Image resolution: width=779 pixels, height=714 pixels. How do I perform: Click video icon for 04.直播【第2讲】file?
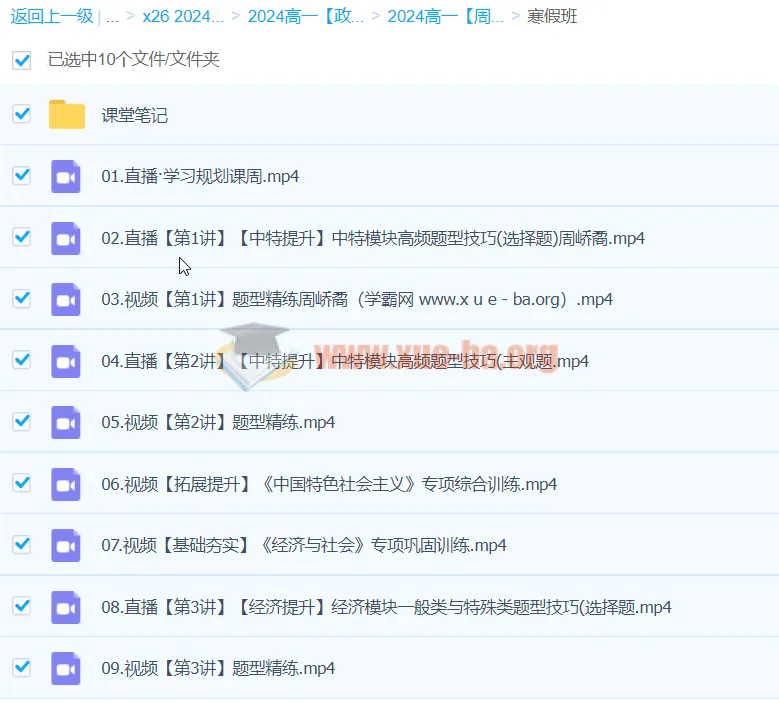pyautogui.click(x=66, y=361)
